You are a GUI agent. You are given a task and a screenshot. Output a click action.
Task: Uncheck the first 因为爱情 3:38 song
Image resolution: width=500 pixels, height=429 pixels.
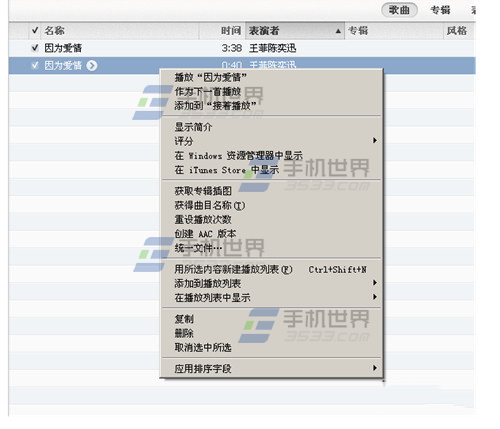click(35, 48)
